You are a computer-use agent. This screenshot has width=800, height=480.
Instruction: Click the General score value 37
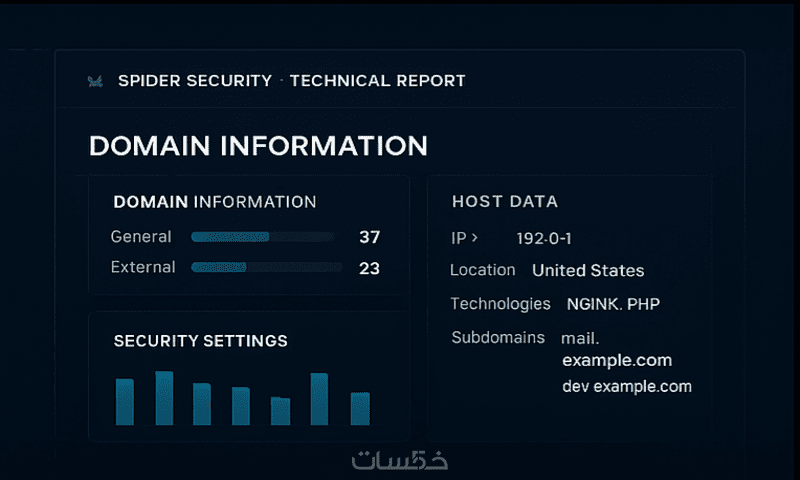pyautogui.click(x=369, y=237)
